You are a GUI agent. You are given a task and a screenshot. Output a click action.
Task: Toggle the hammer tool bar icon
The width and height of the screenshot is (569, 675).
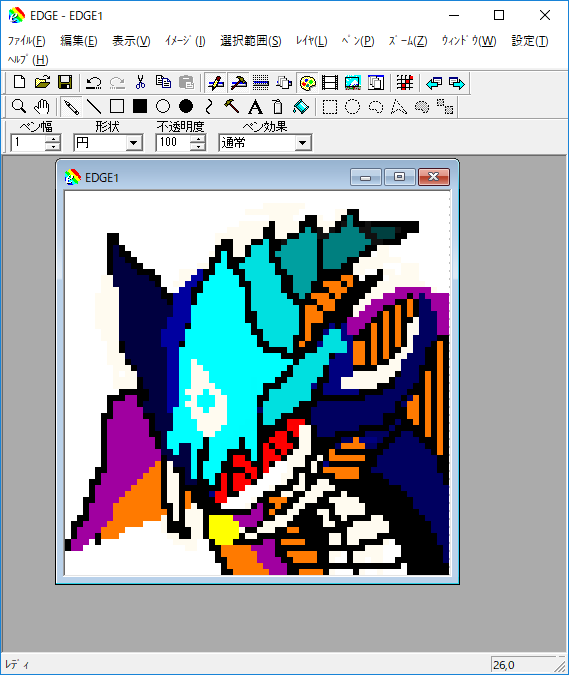click(238, 82)
